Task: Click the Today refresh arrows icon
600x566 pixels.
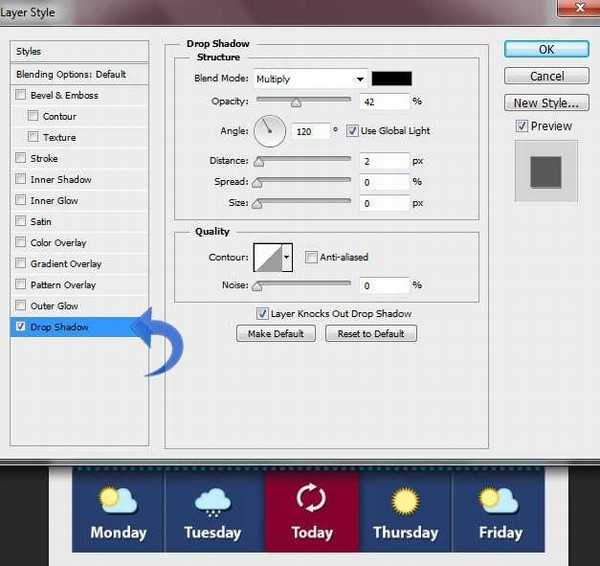Action: tap(311, 499)
